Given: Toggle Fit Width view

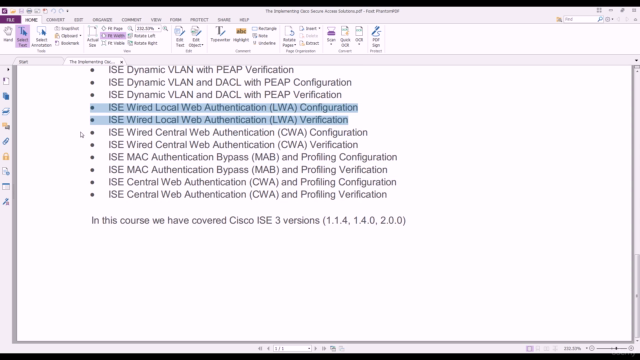Looking at the screenshot, I should coord(113,36).
